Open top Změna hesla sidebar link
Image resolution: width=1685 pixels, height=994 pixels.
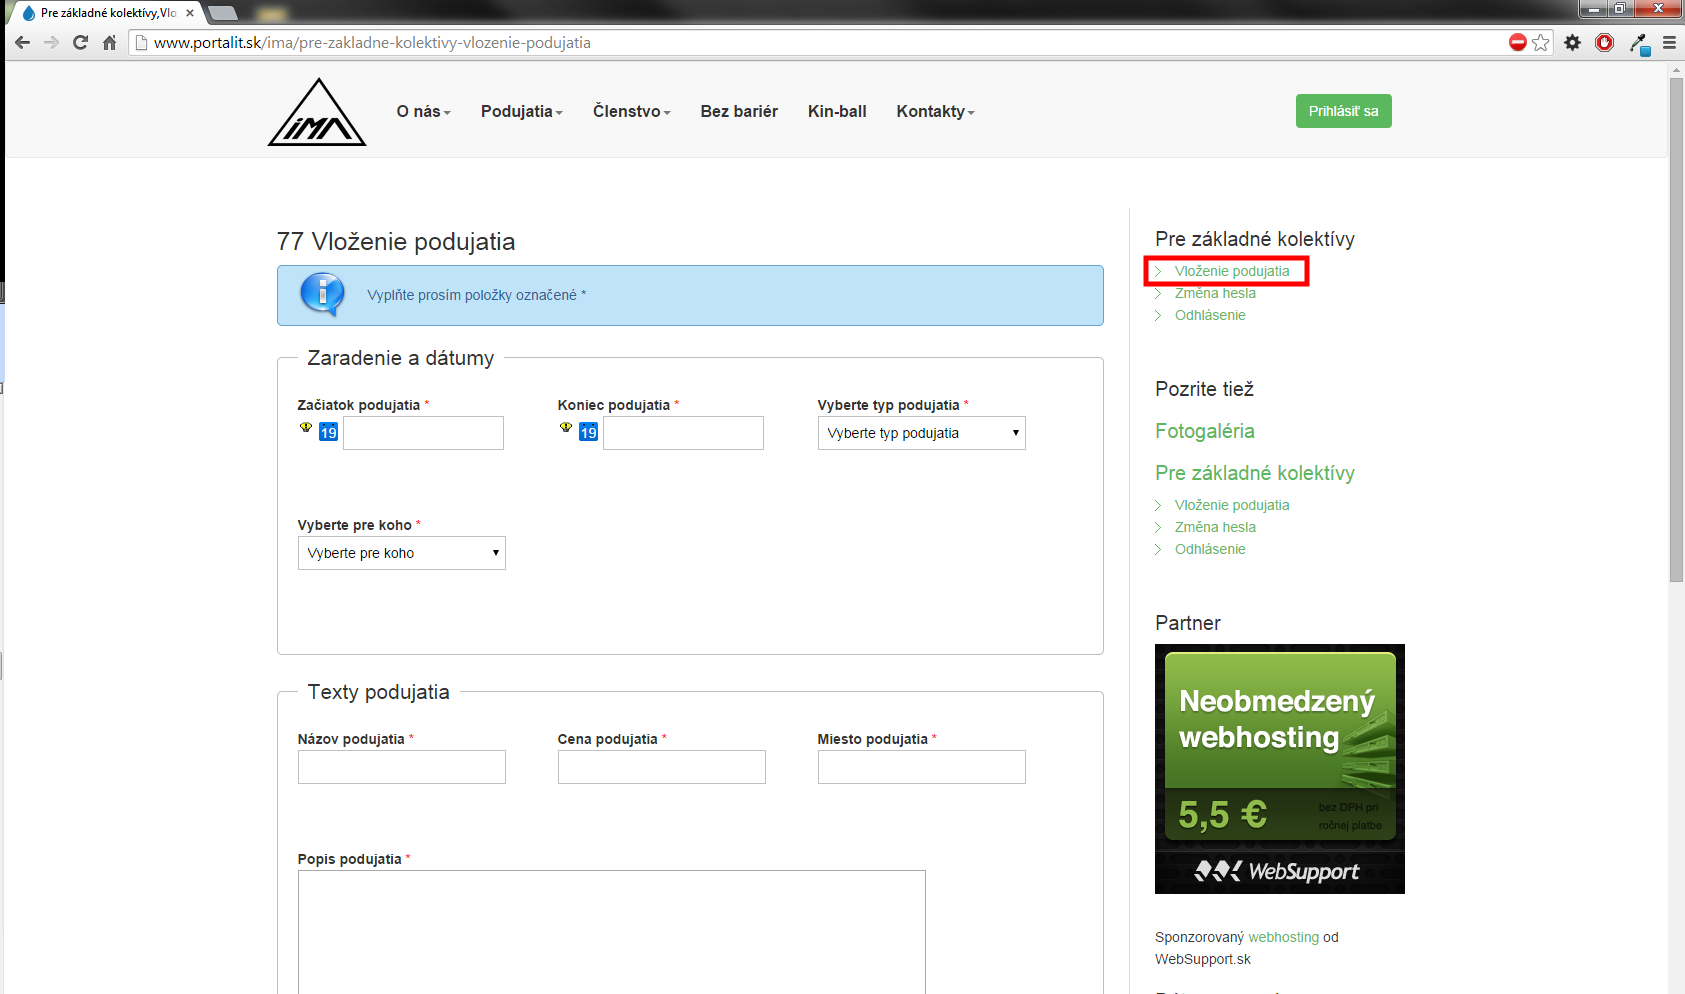1215,293
